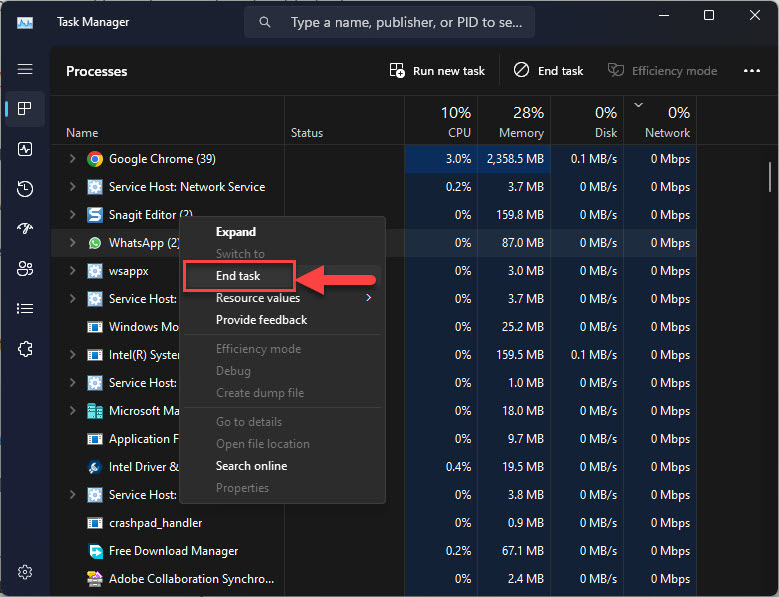Sort by the Disk column header
This screenshot has width=779, height=597.
587,121
